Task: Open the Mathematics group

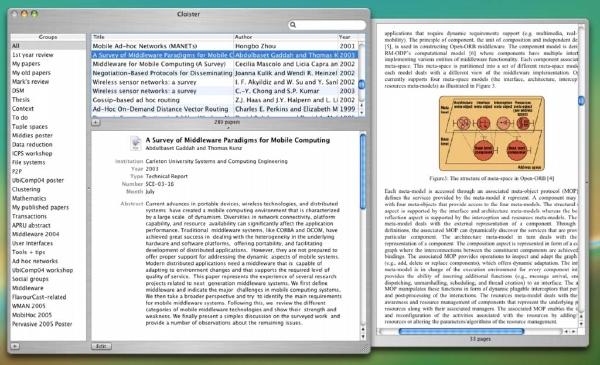Action: [48, 198]
